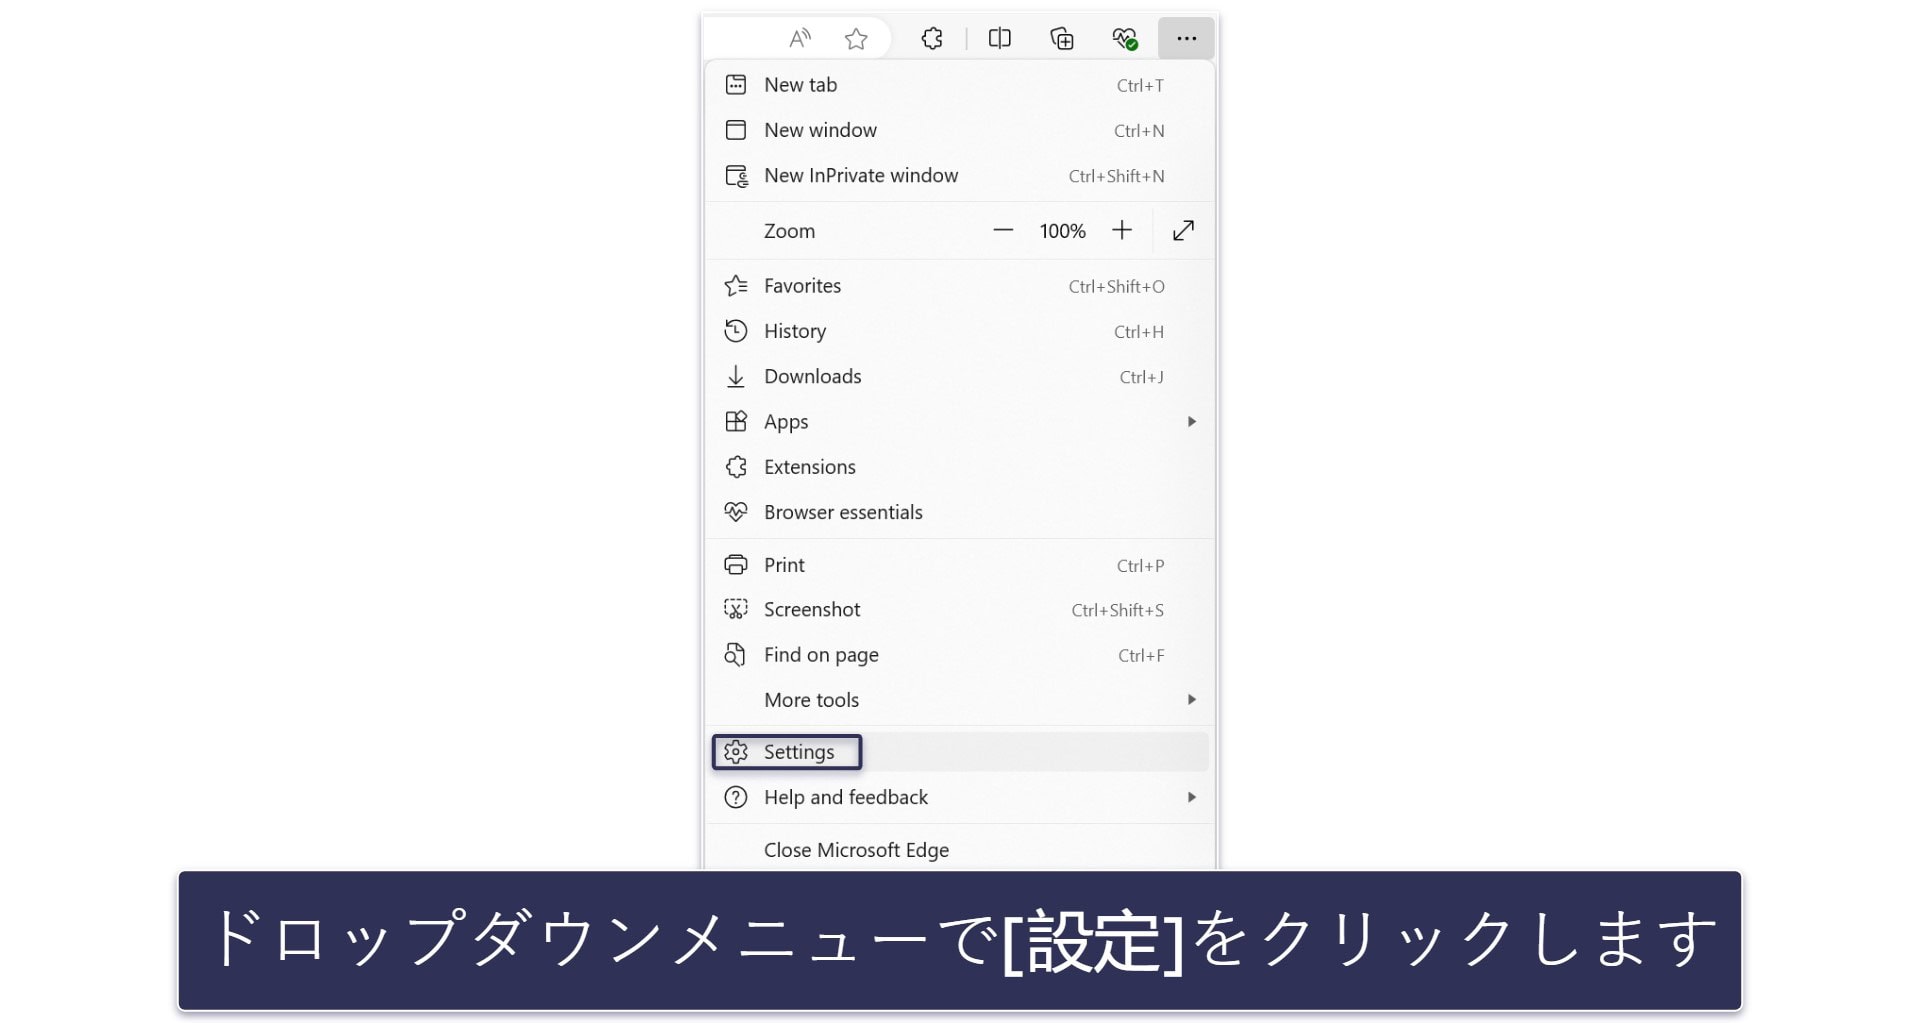Screen dimensions: 1919x1023
Task: Click the Ctrl+H shortcut text
Action: (x=1139, y=332)
